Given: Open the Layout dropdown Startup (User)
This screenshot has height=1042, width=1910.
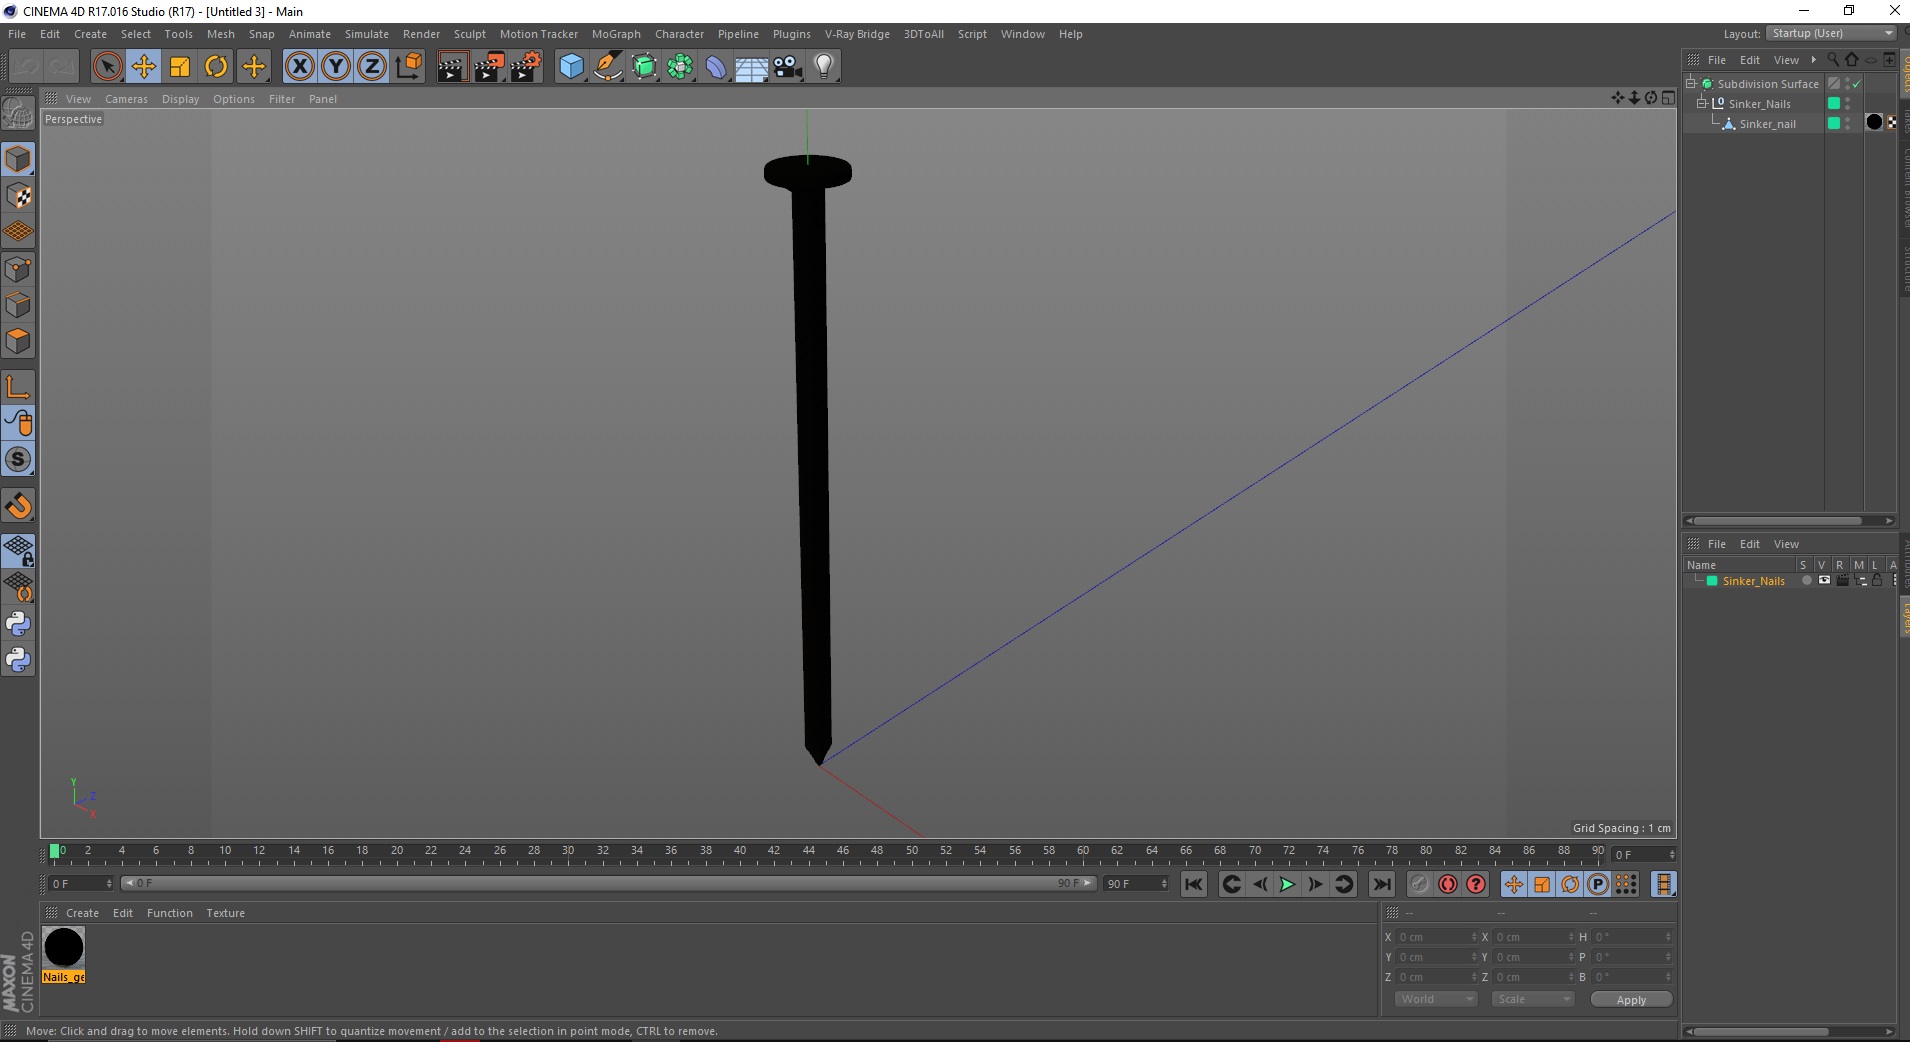Looking at the screenshot, I should click(x=1831, y=33).
